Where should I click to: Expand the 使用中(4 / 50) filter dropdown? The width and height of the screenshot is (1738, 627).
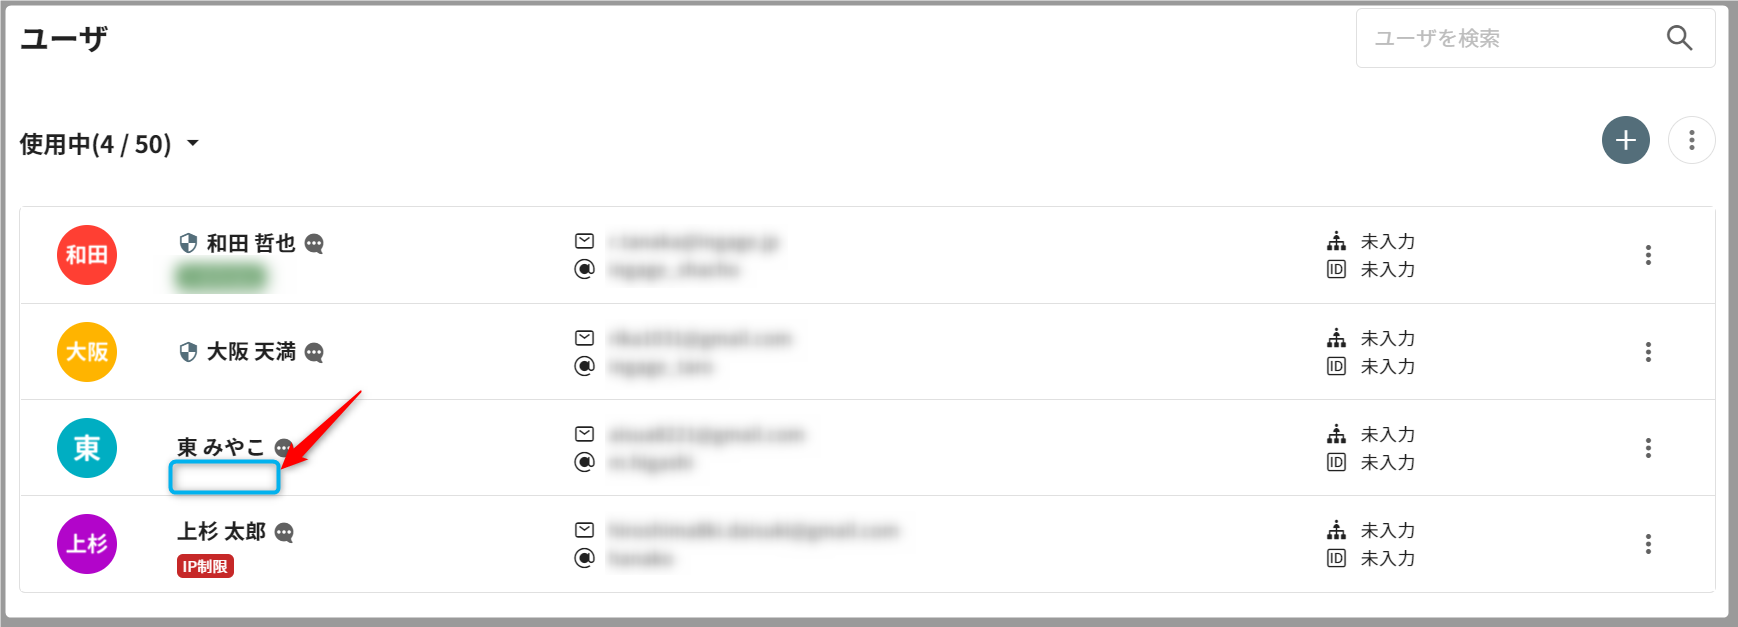(193, 144)
